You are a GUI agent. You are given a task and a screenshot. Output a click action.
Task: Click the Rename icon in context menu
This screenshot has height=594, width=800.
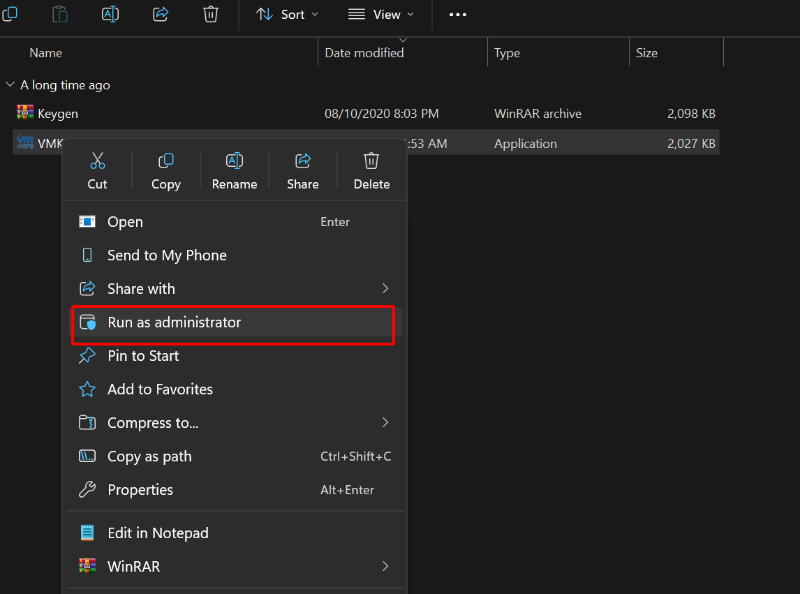click(234, 162)
